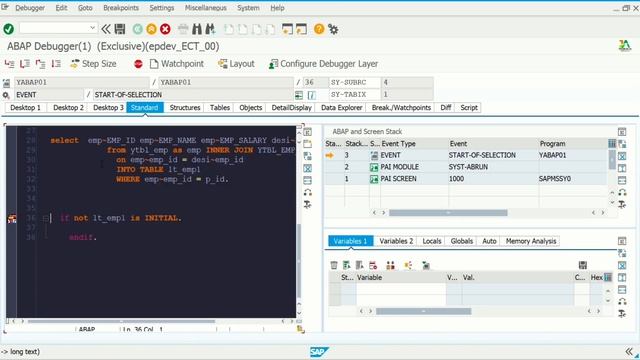This screenshot has width=640, height=360.
Task: Click the trash delete icon in Variables toolbar
Action: tap(334, 265)
